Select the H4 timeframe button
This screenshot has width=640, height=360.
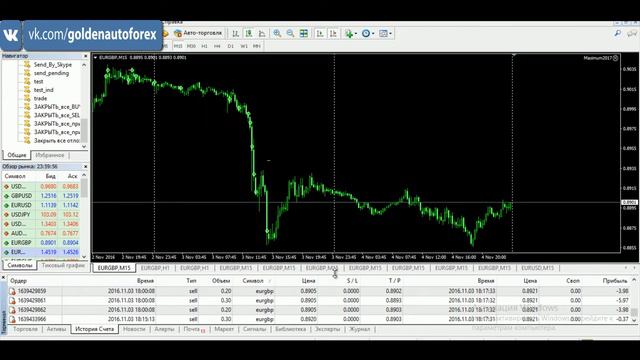click(x=218, y=46)
